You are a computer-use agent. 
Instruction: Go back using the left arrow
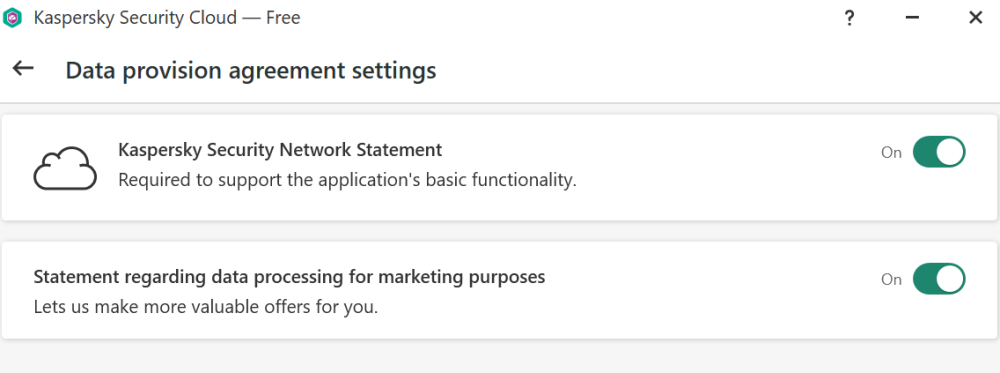pos(23,68)
